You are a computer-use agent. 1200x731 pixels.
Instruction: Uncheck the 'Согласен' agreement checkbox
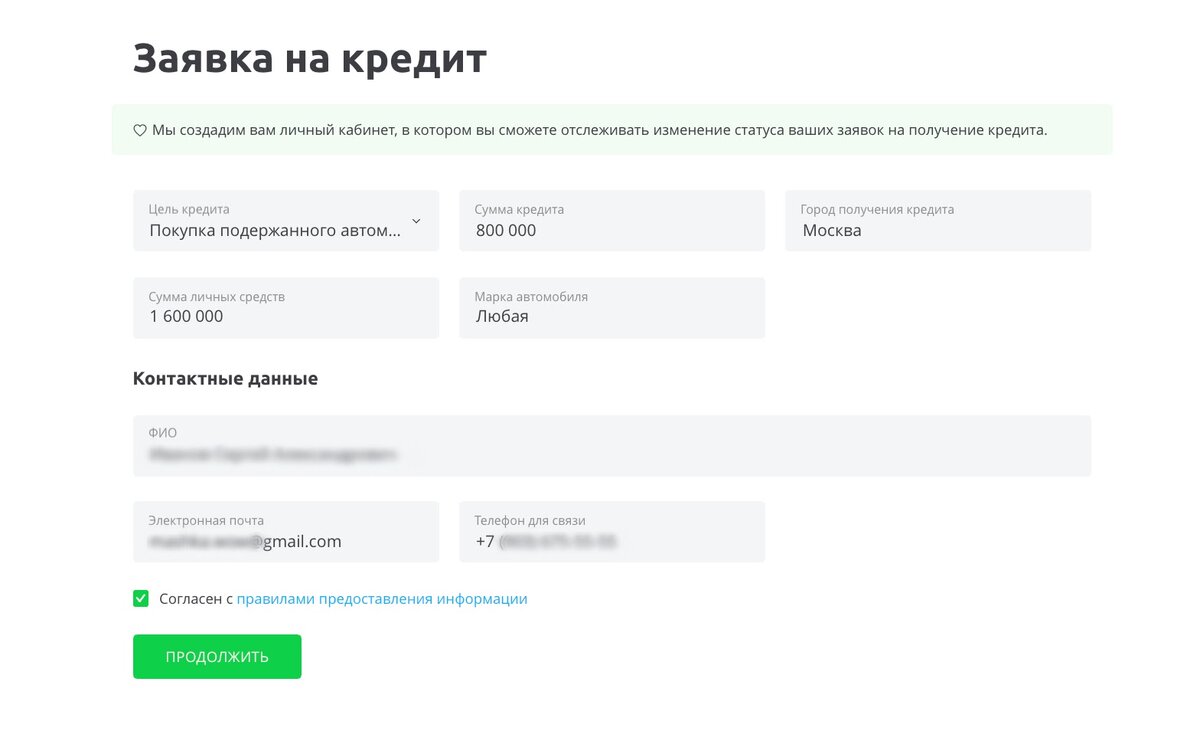pyautogui.click(x=141, y=598)
